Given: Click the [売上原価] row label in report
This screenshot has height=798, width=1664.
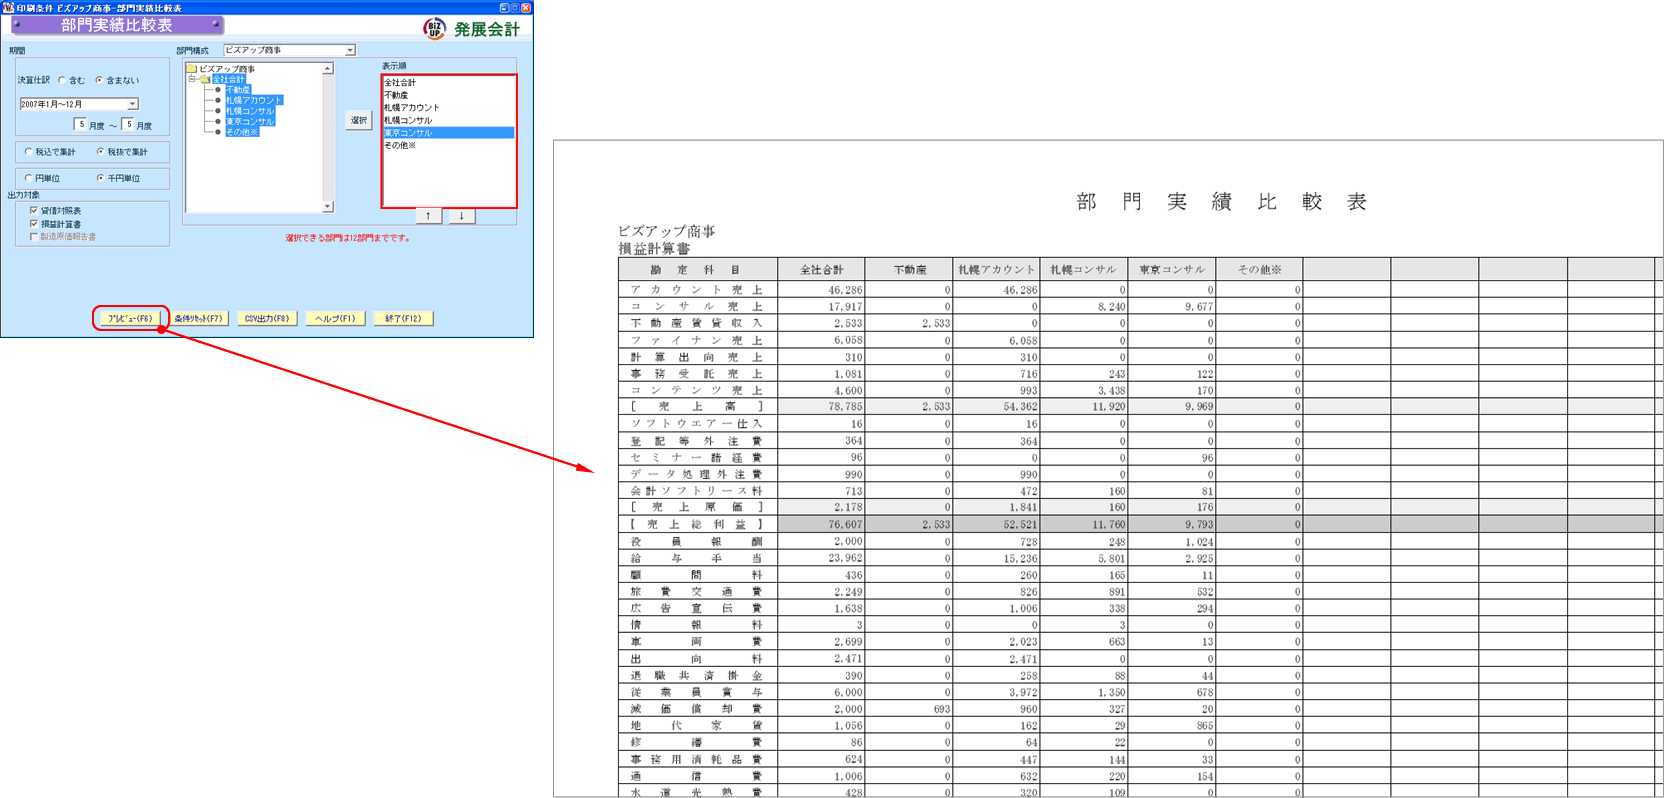Looking at the screenshot, I should (x=697, y=508).
